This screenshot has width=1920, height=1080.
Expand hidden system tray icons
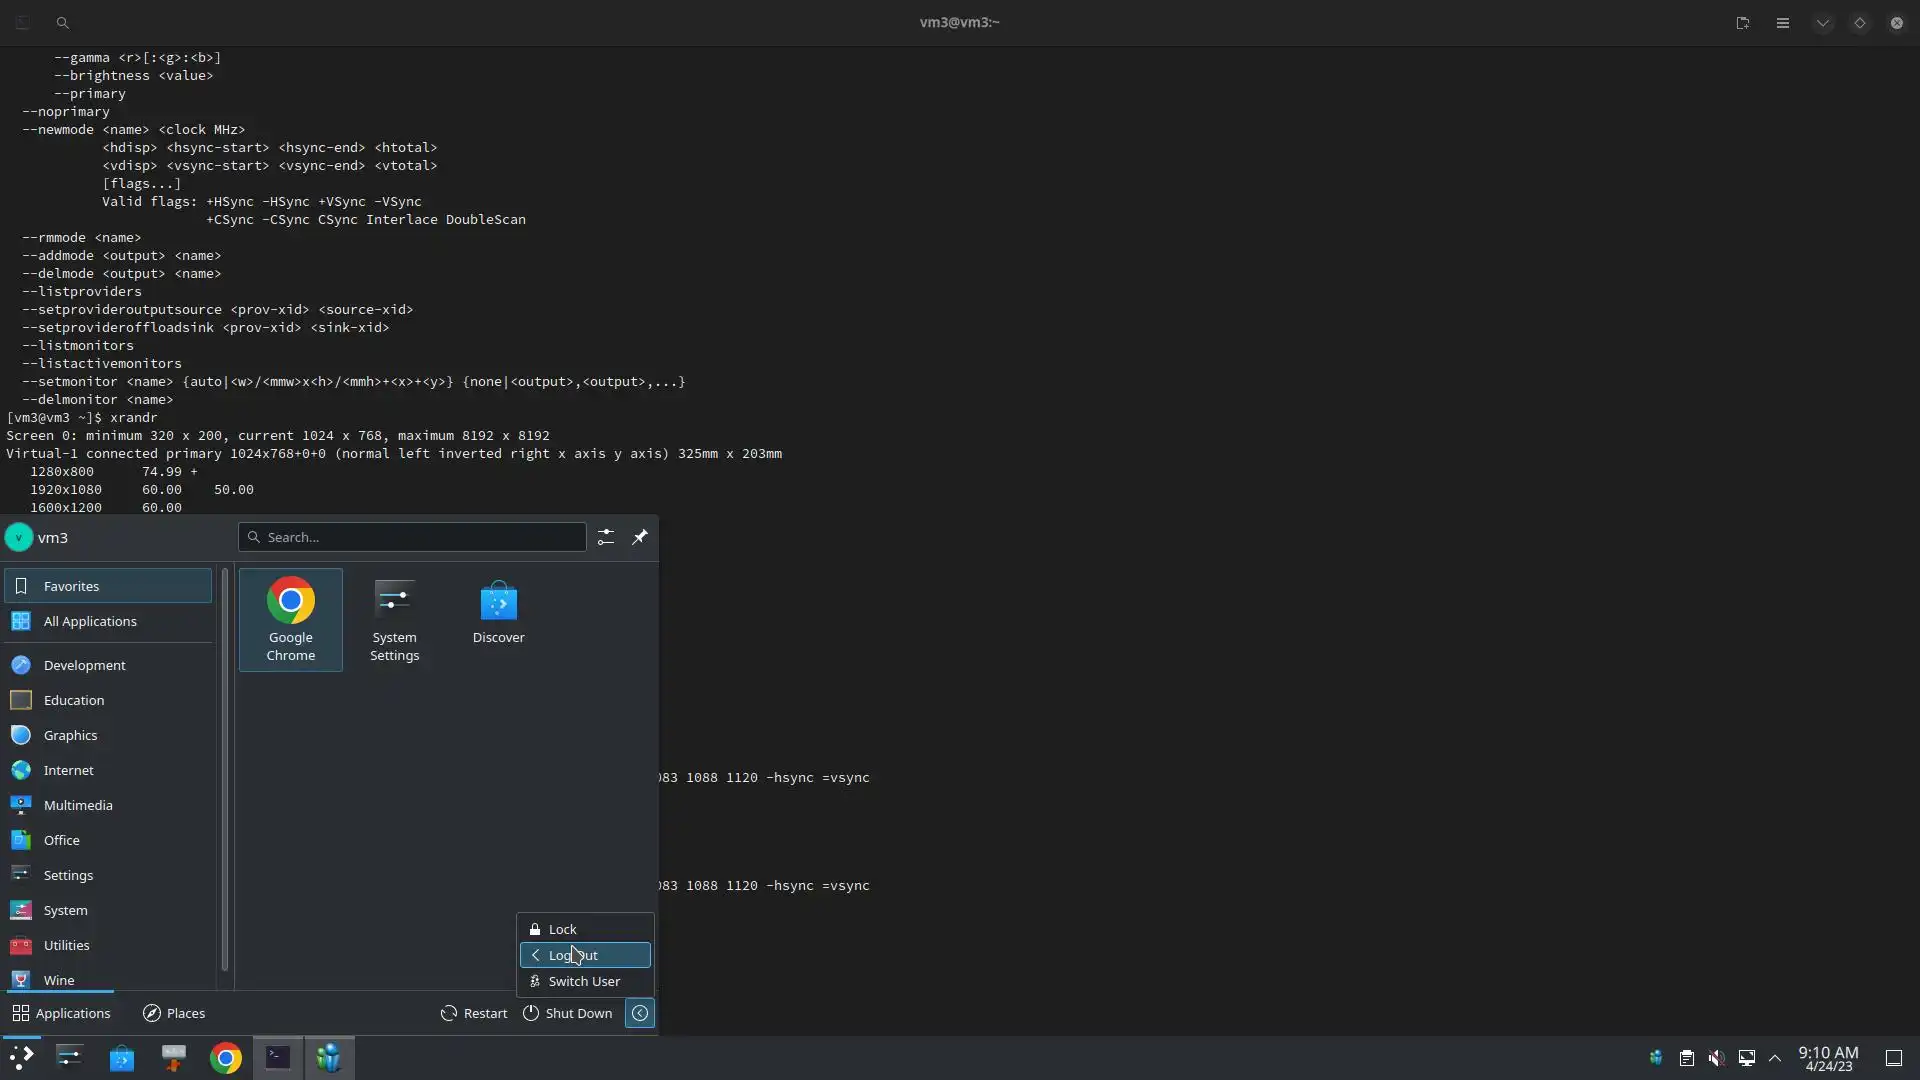(1775, 1058)
